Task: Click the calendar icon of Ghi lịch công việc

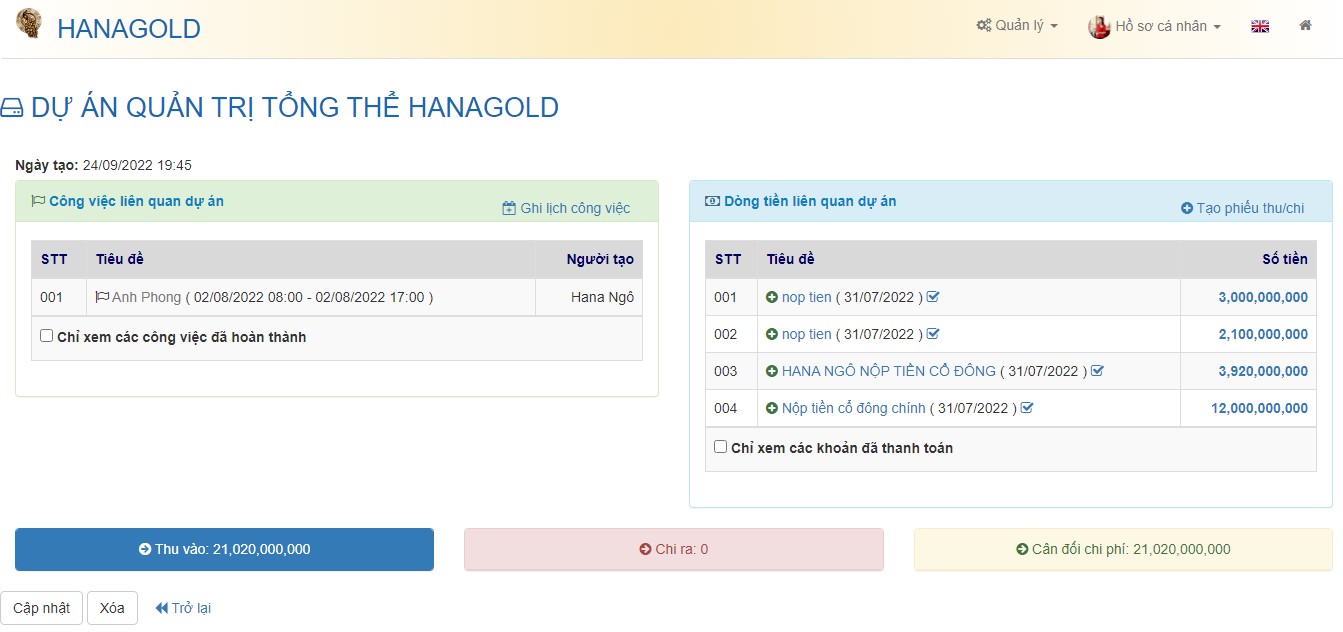Action: (509, 208)
